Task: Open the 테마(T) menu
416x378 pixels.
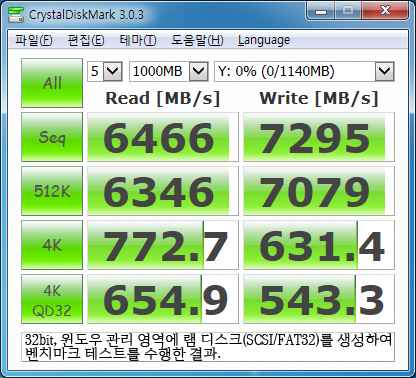Action: (138, 40)
